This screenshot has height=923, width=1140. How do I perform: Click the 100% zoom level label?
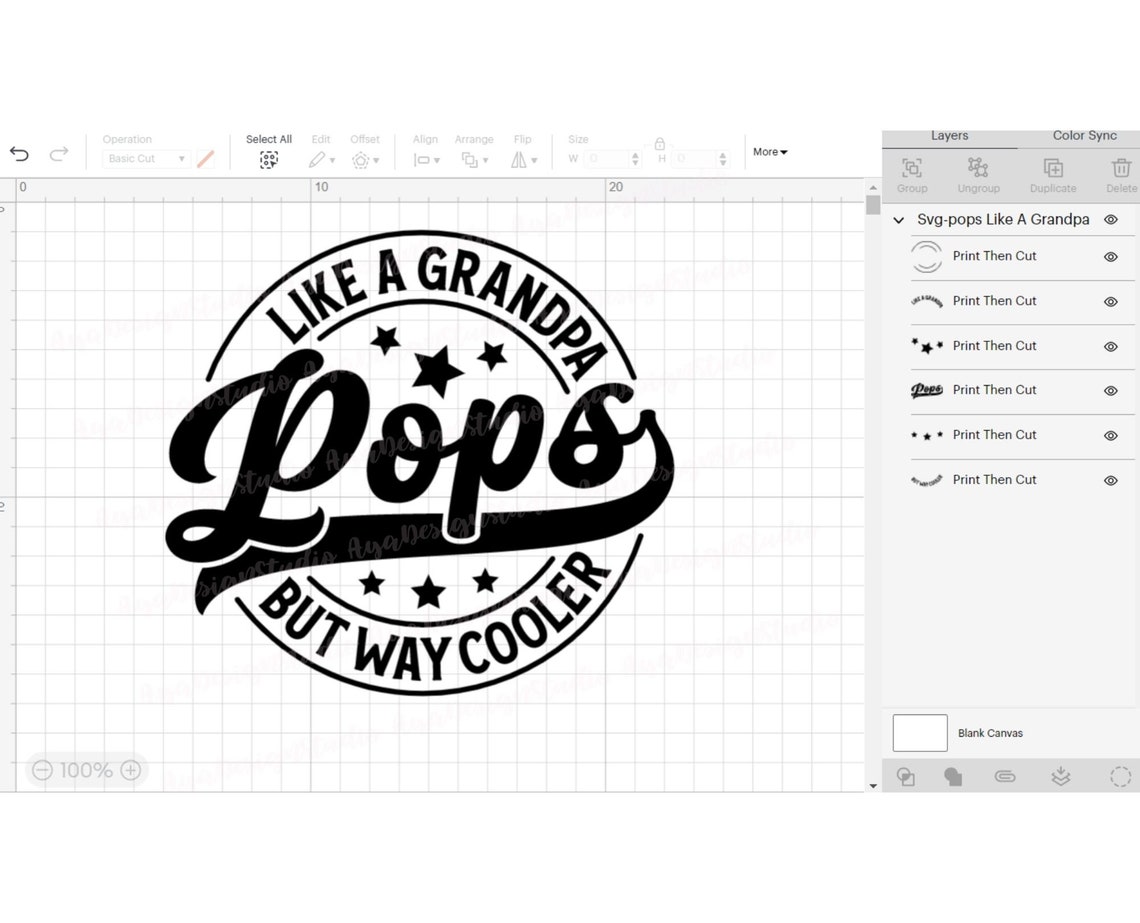(86, 770)
